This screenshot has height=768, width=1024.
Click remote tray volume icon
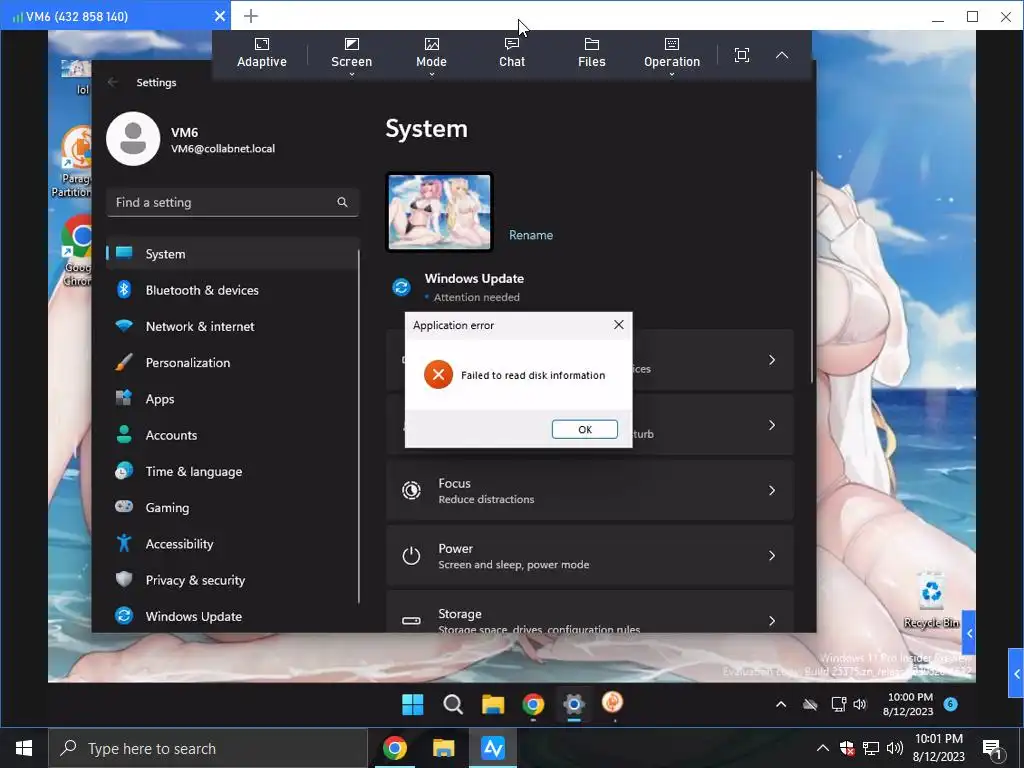[x=859, y=704]
